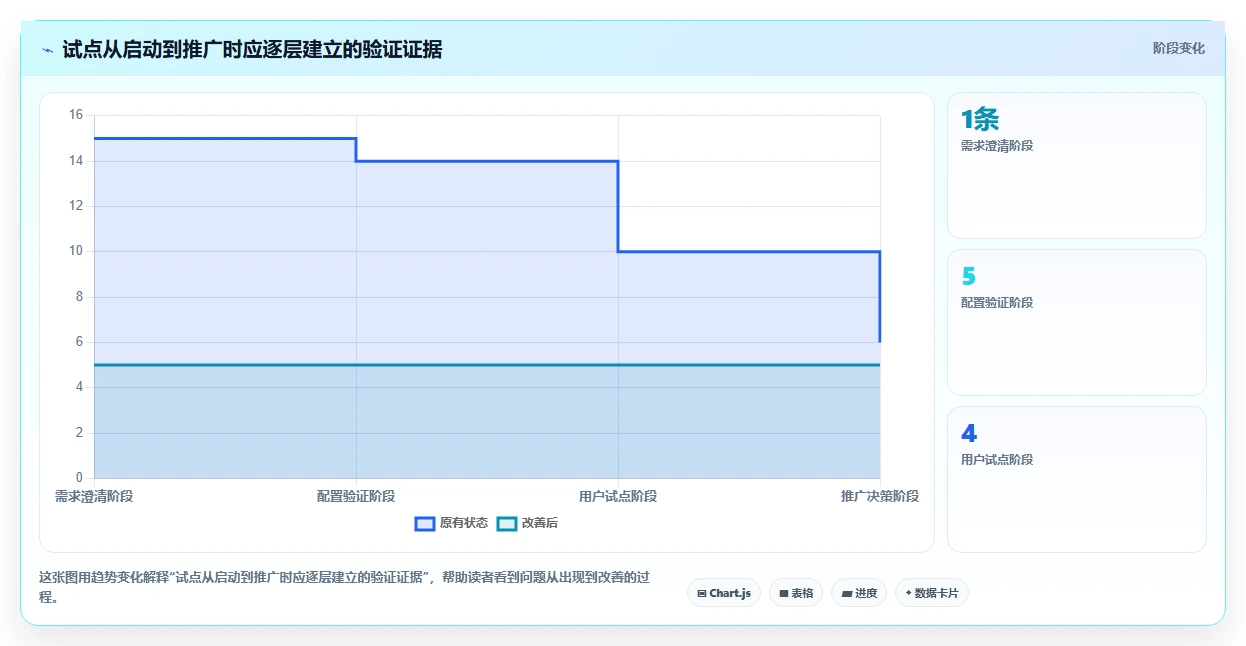Click the y-axis value 8
1246x646 pixels.
coord(79,297)
